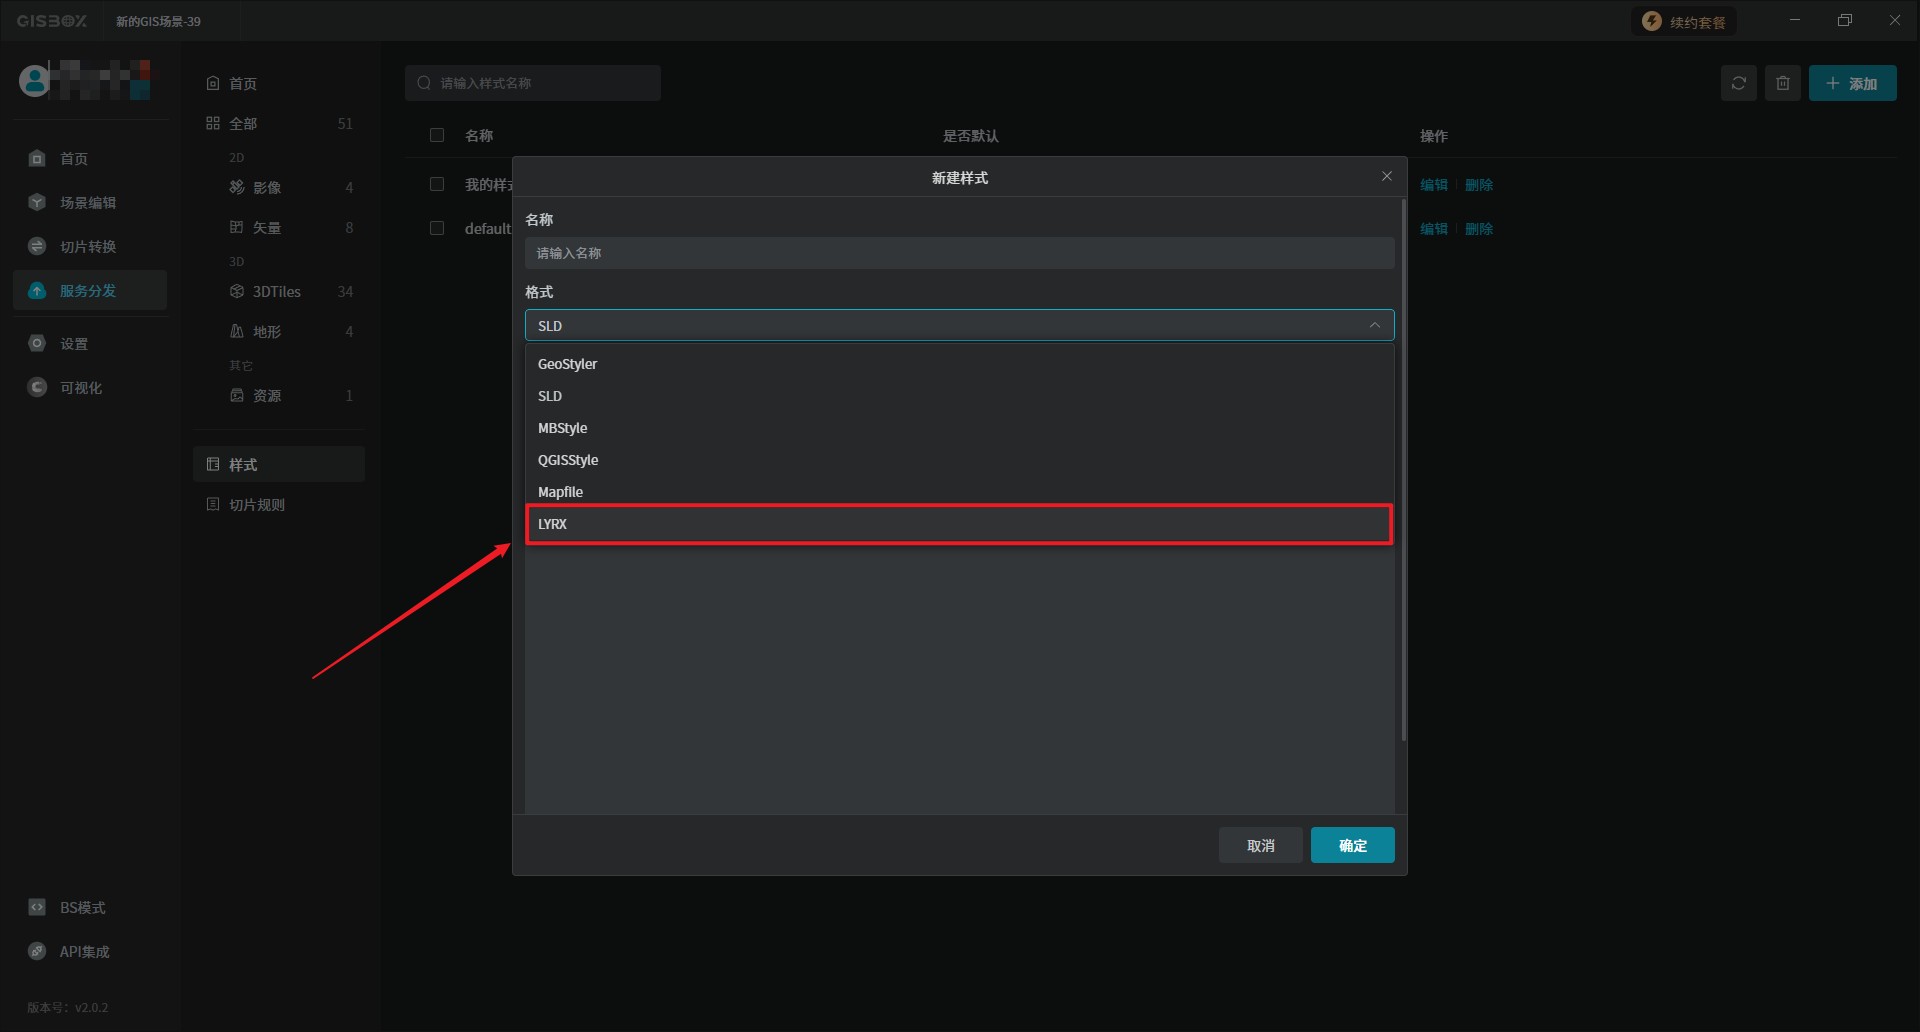Click the 取消 cancel button
Image resolution: width=1920 pixels, height=1032 pixels.
point(1260,845)
